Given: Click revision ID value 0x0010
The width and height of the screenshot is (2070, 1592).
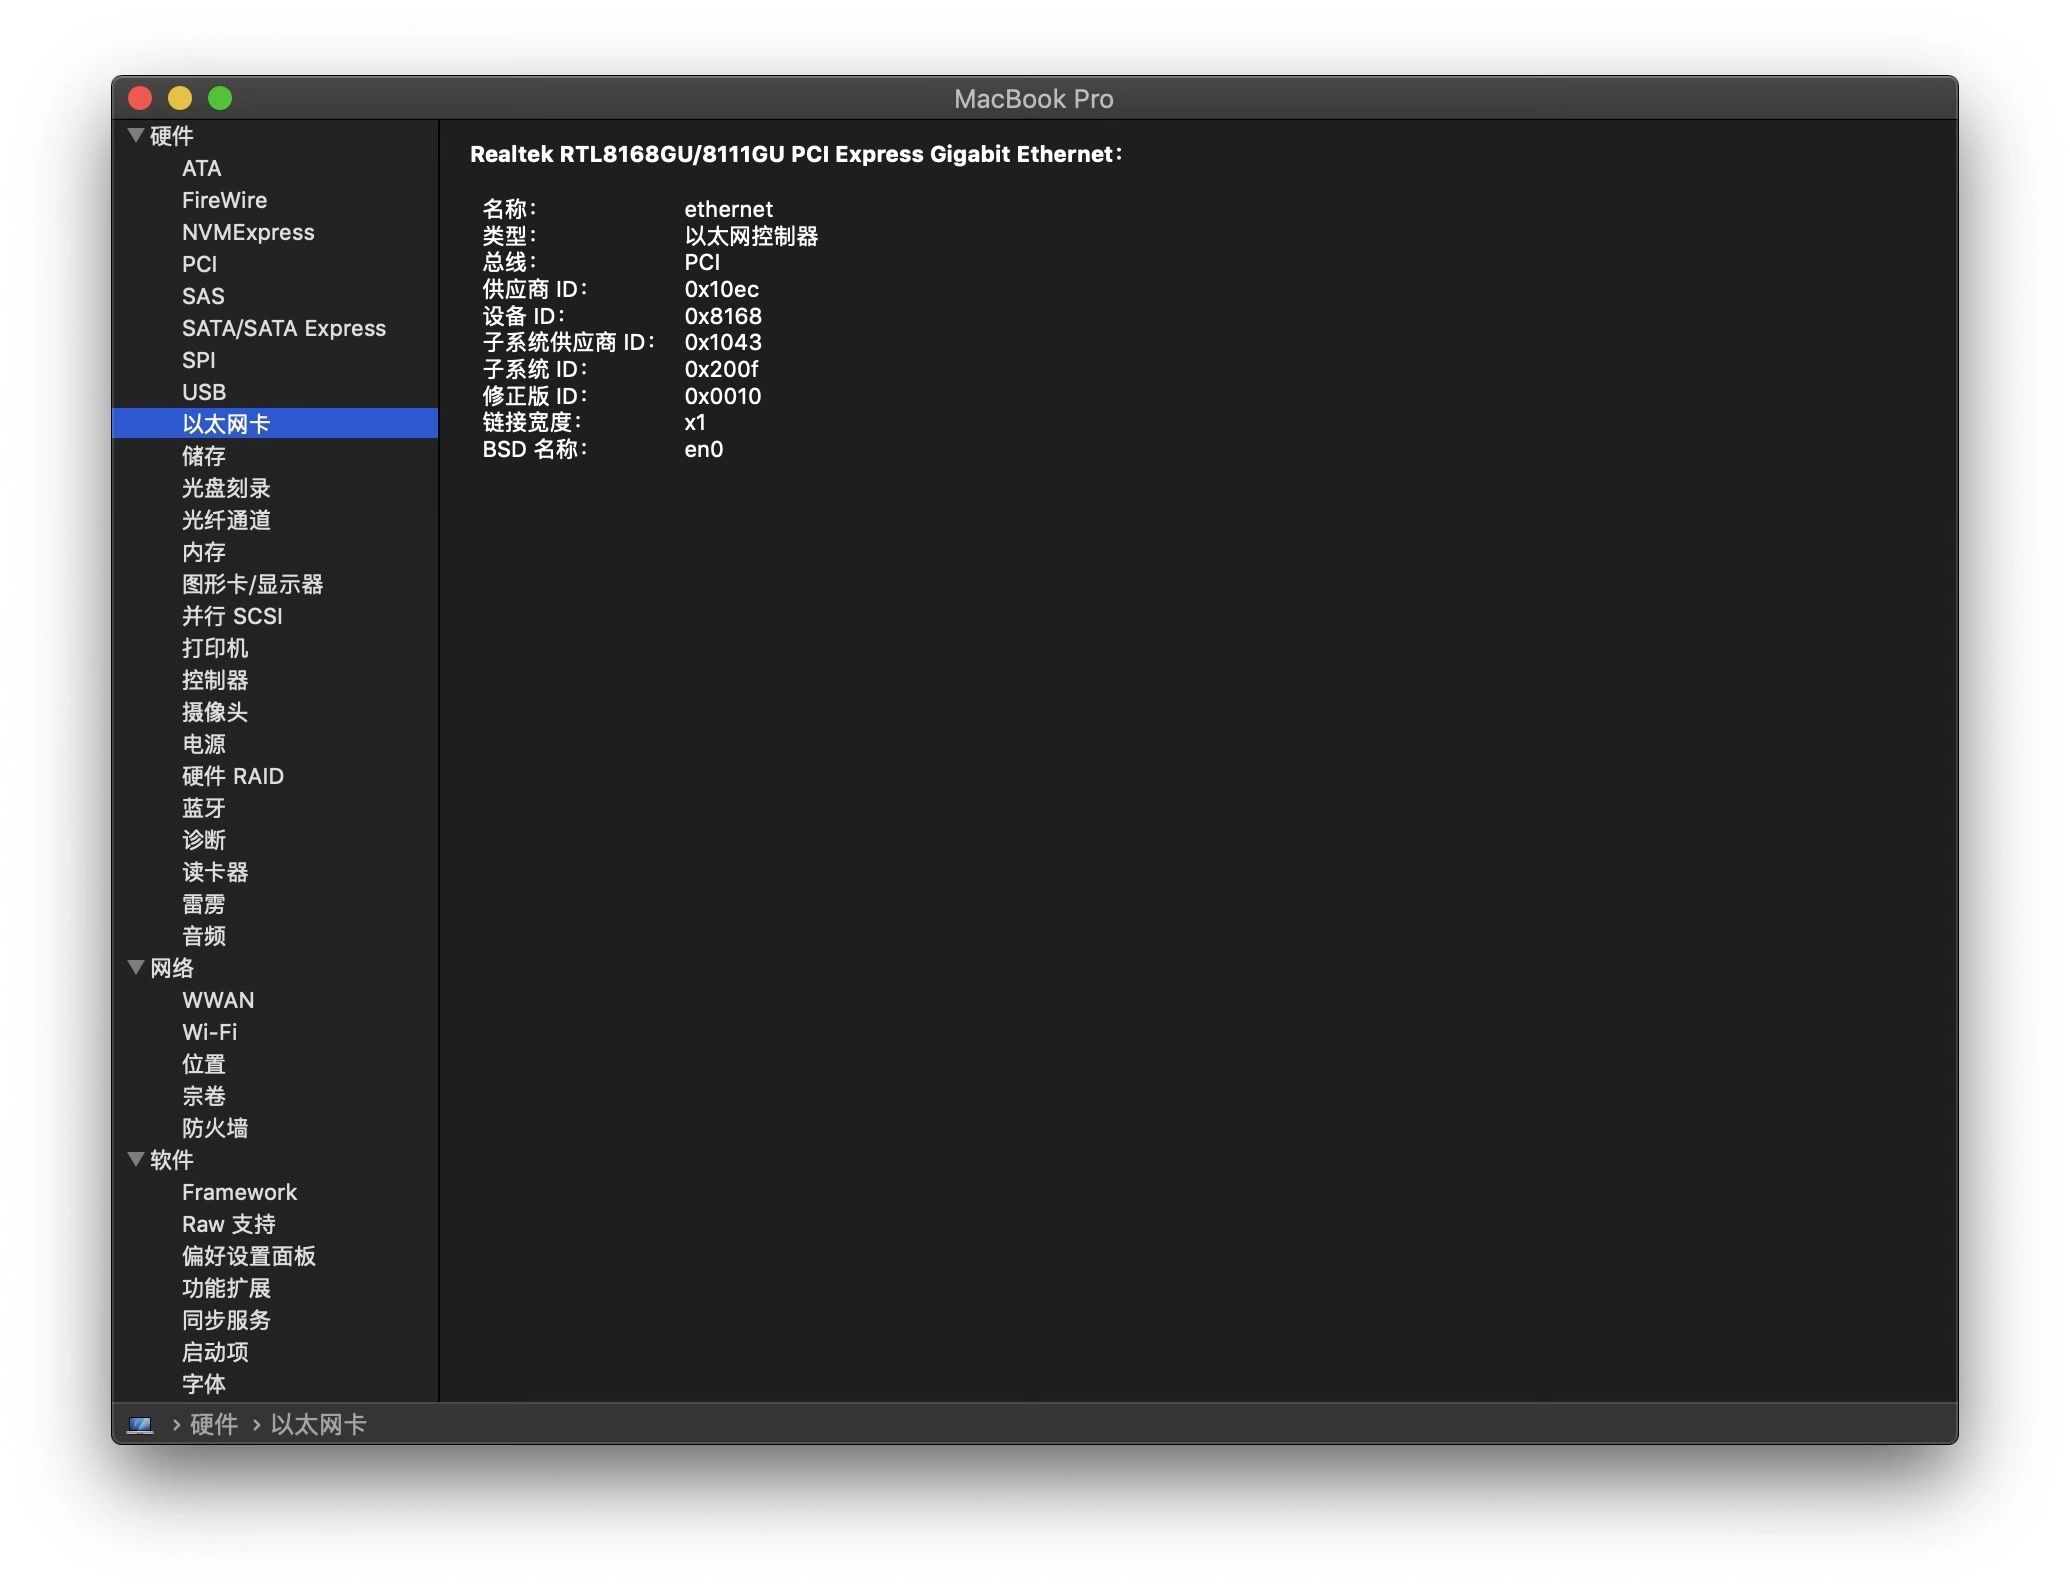Looking at the screenshot, I should [x=723, y=396].
